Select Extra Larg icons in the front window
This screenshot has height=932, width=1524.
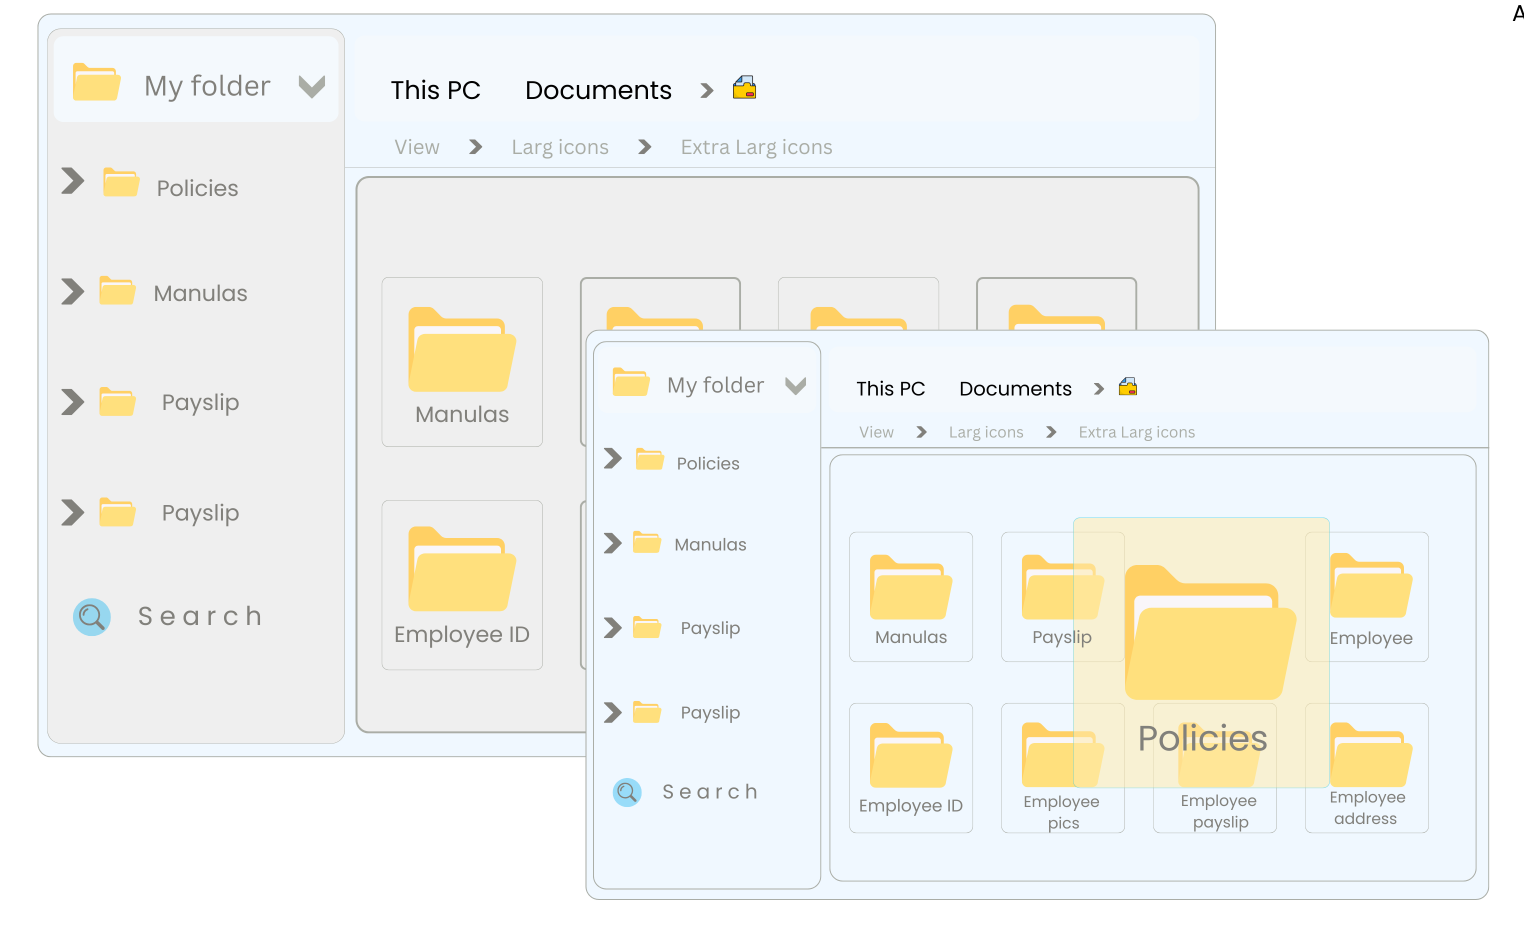[x=1137, y=432]
